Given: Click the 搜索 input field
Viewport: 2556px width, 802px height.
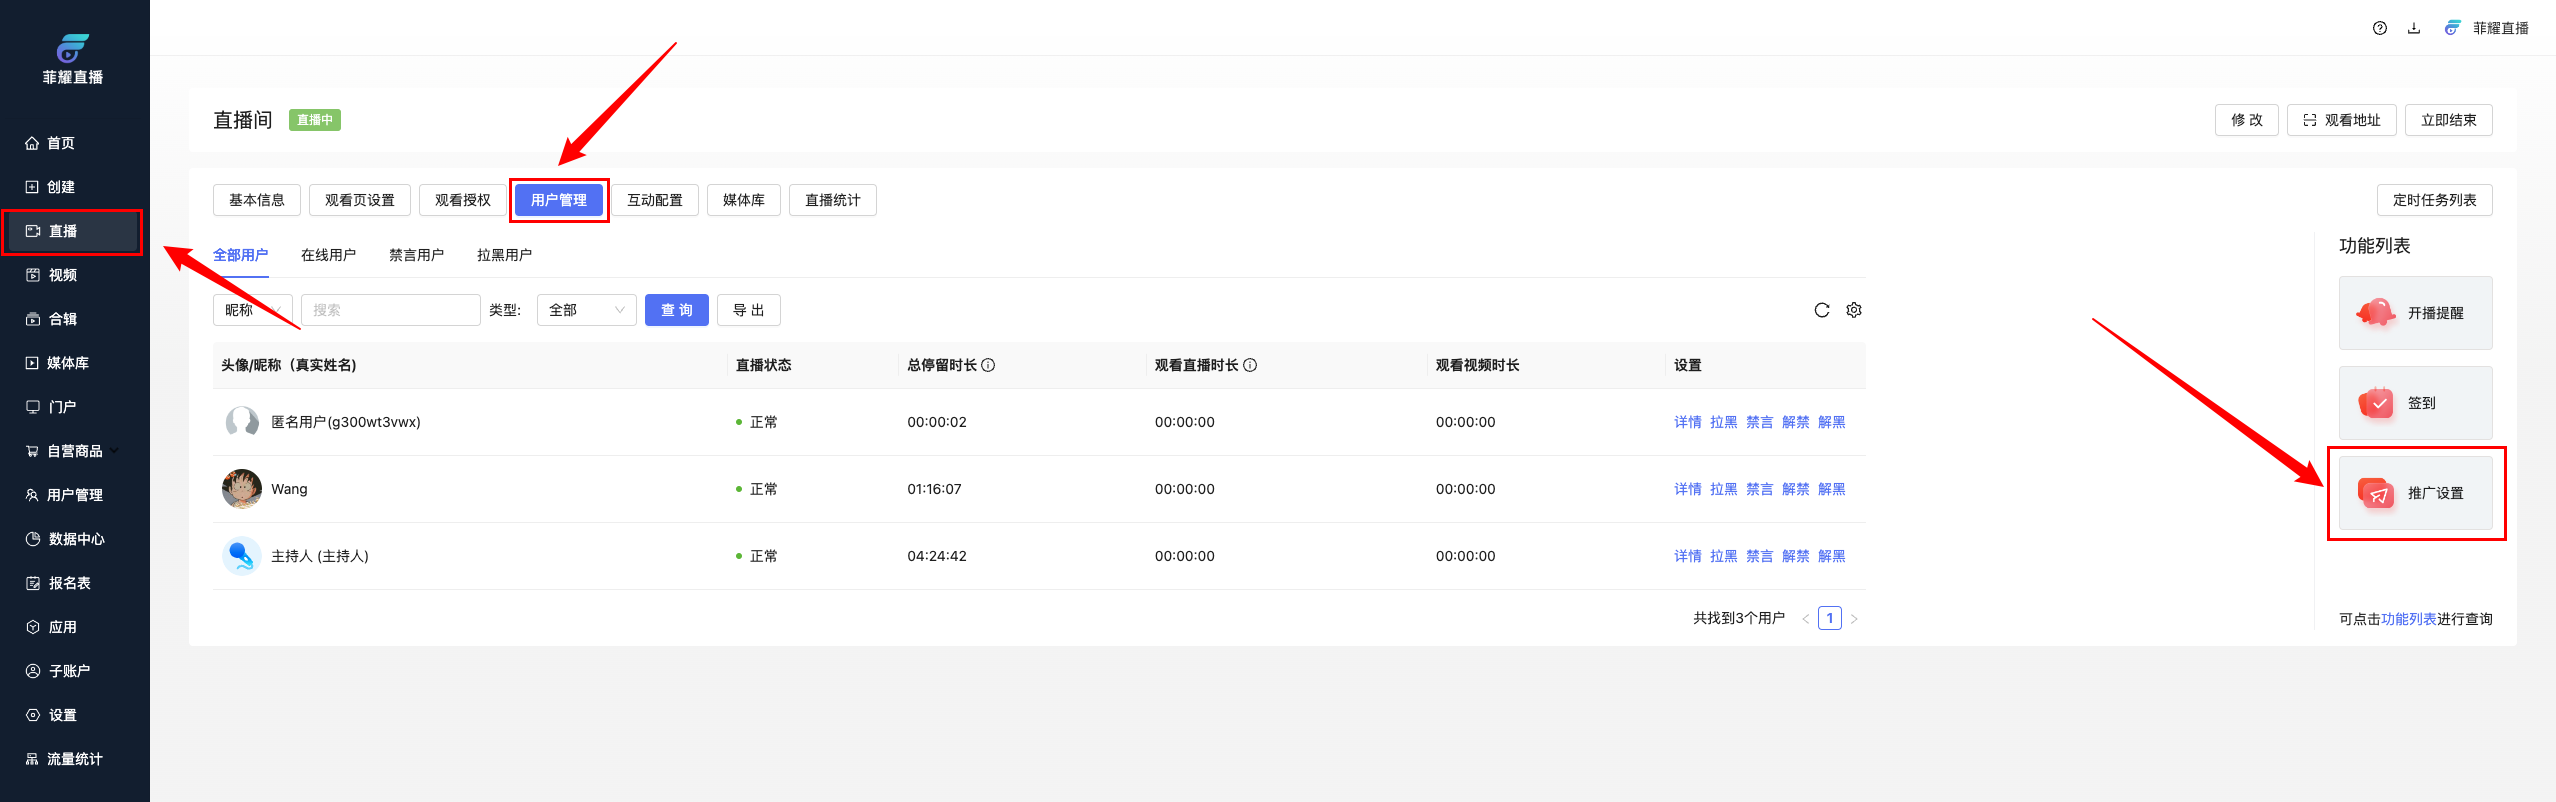Looking at the screenshot, I should click(x=390, y=310).
